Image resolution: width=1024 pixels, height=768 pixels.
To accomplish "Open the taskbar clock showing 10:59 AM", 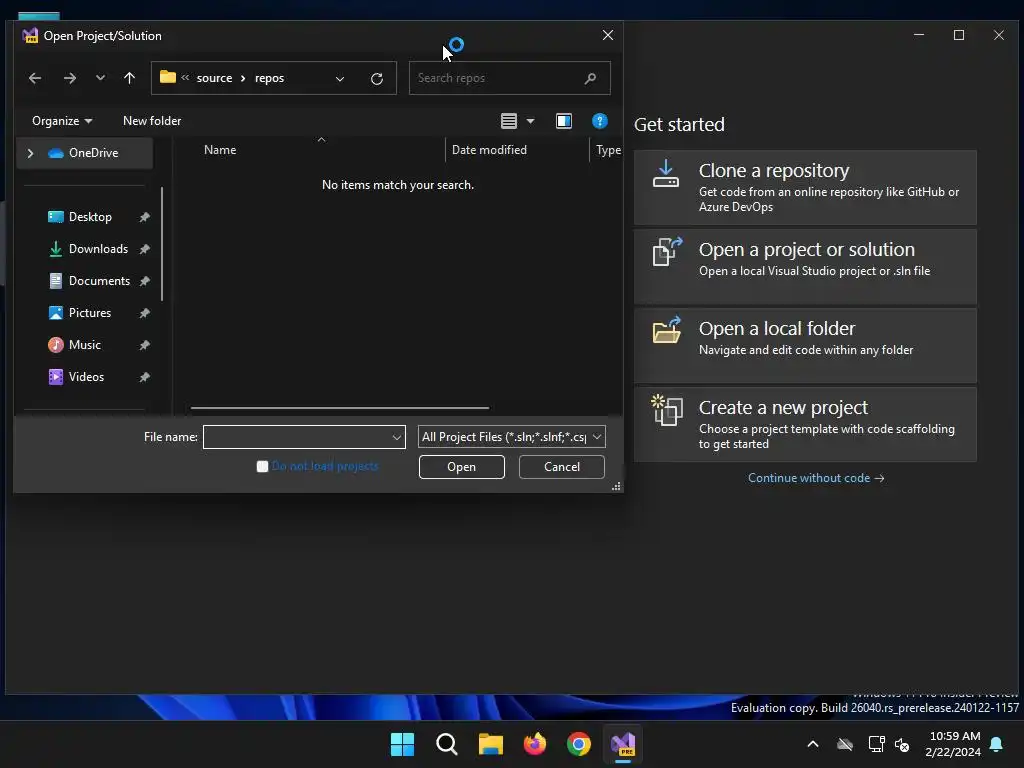I will coord(953,744).
